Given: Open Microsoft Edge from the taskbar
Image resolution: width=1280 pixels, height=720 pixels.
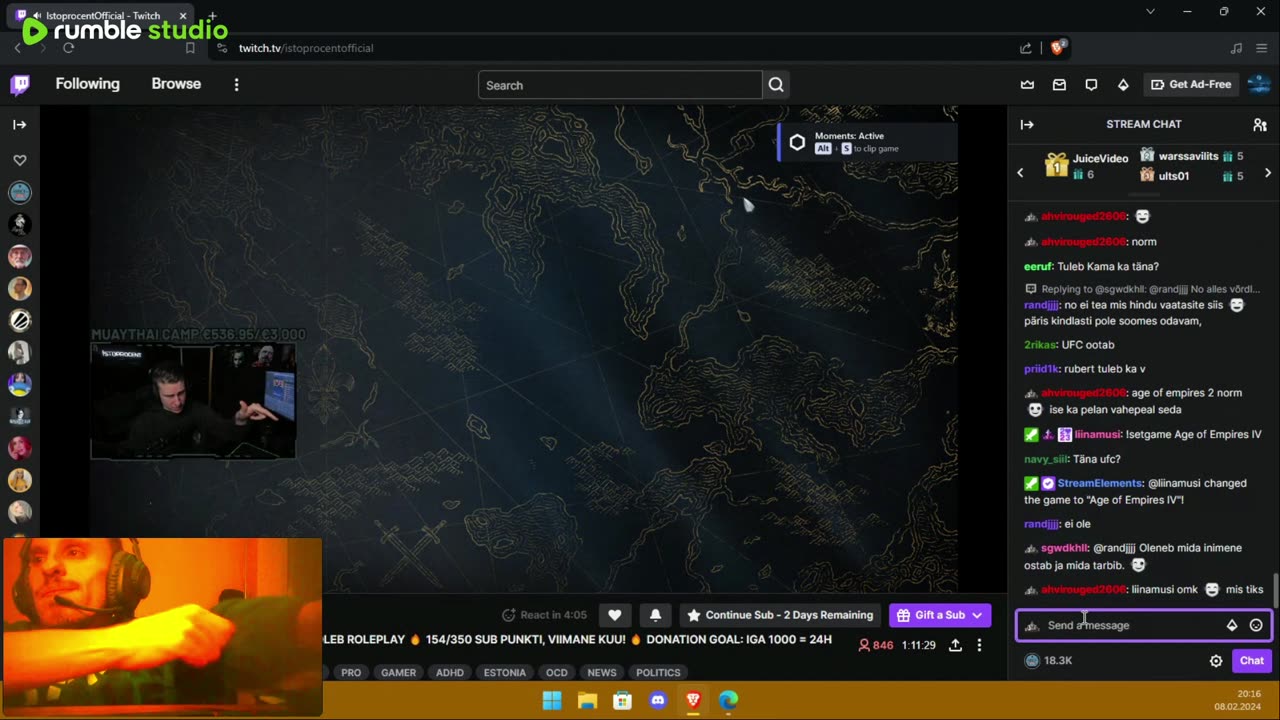Looking at the screenshot, I should [728, 700].
